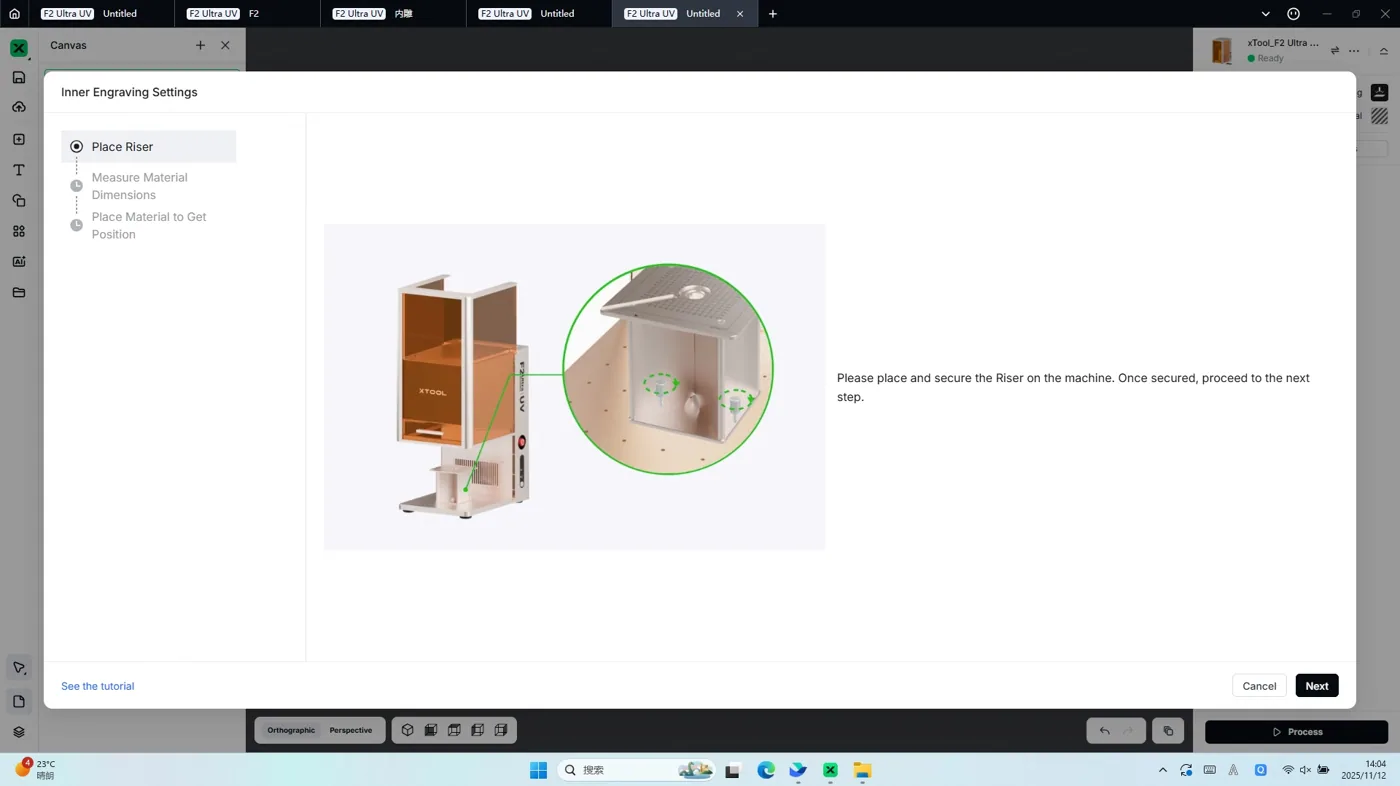Select the Shapes tool icon
Image resolution: width=1400 pixels, height=786 pixels.
pos(19,201)
